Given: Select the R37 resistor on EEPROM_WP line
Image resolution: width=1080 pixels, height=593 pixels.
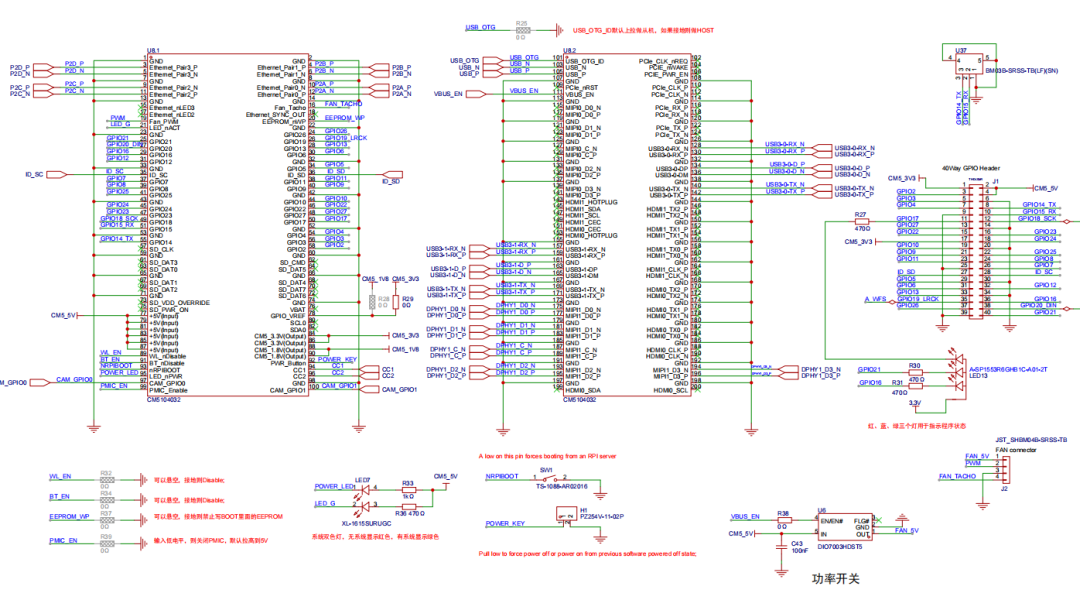Looking at the screenshot, I should click(x=106, y=520).
